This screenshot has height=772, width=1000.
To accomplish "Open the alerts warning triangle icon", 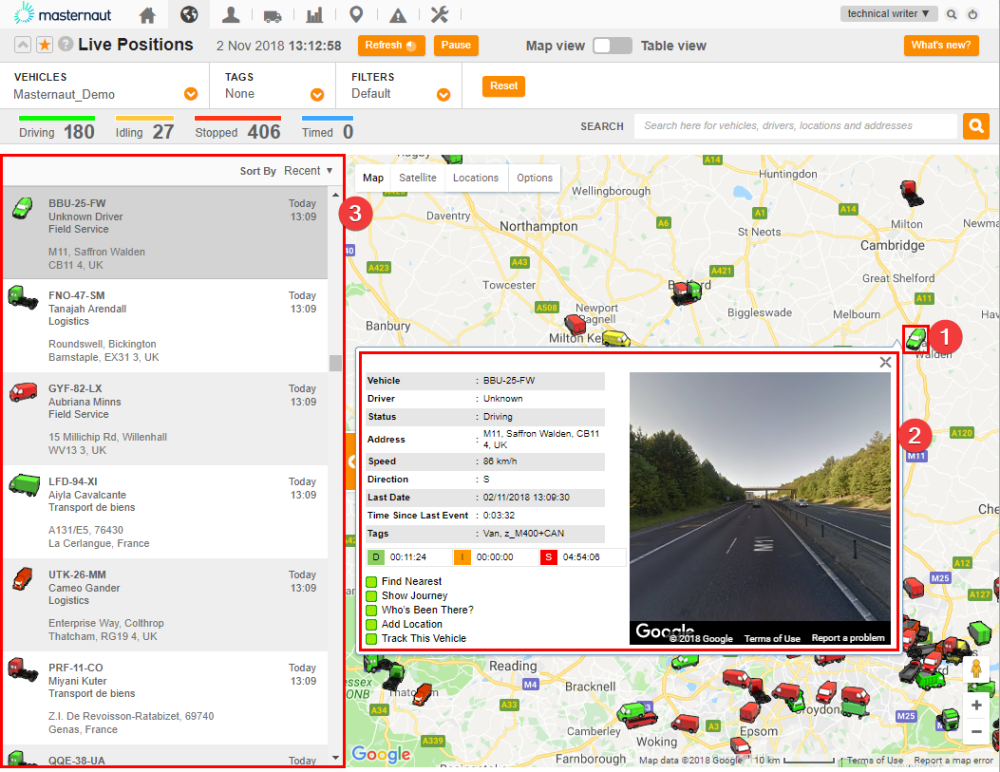I will [x=398, y=15].
